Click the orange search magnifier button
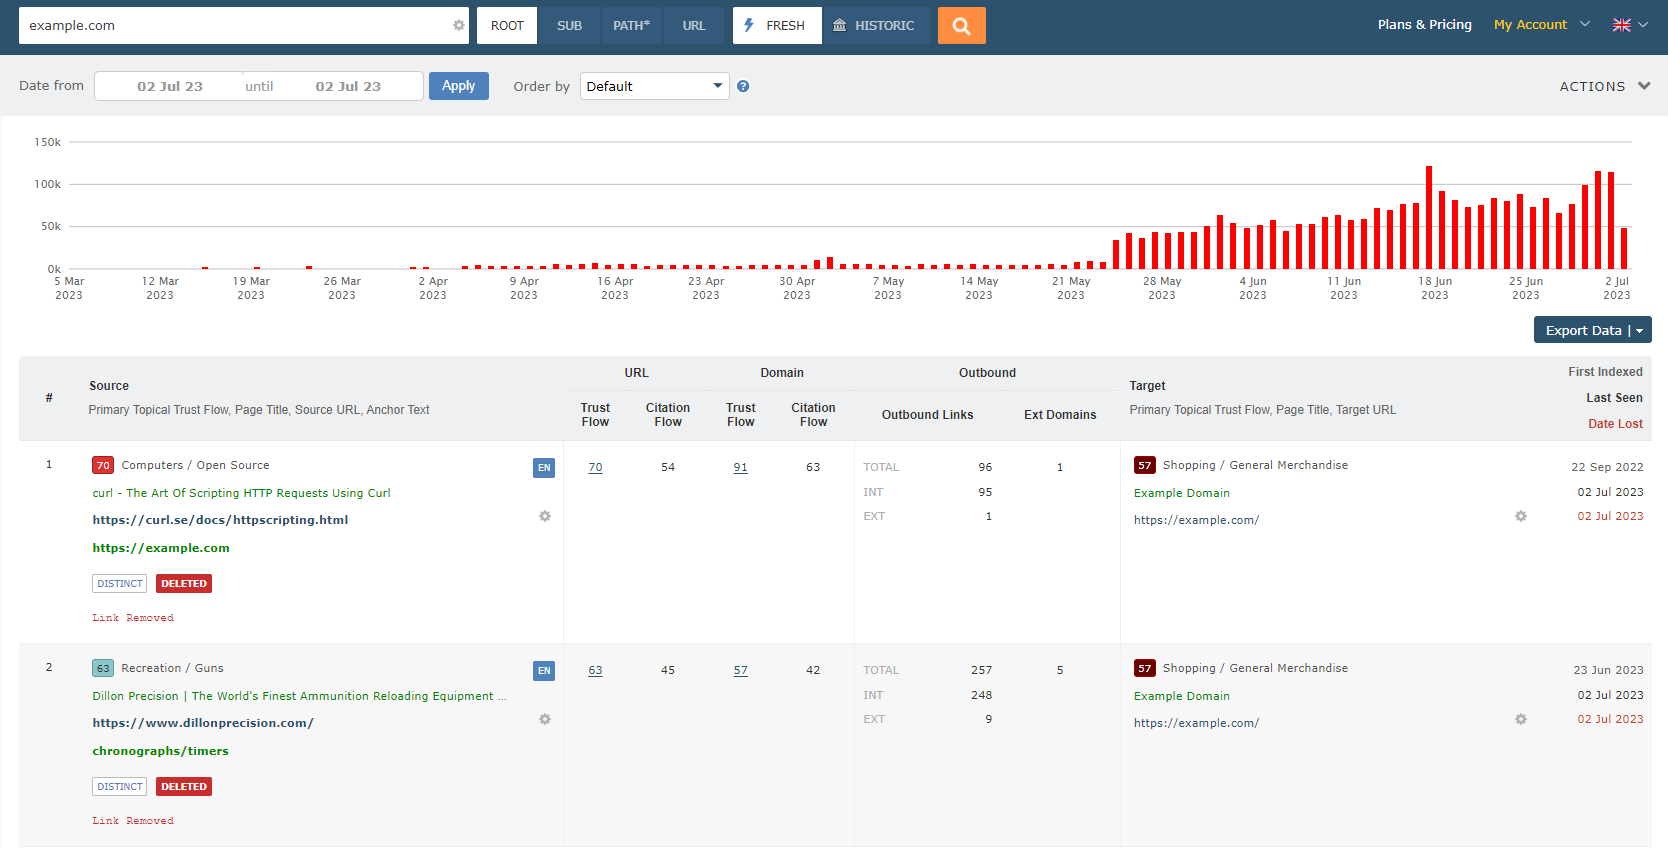Image resolution: width=1668 pixels, height=848 pixels. pyautogui.click(x=961, y=26)
